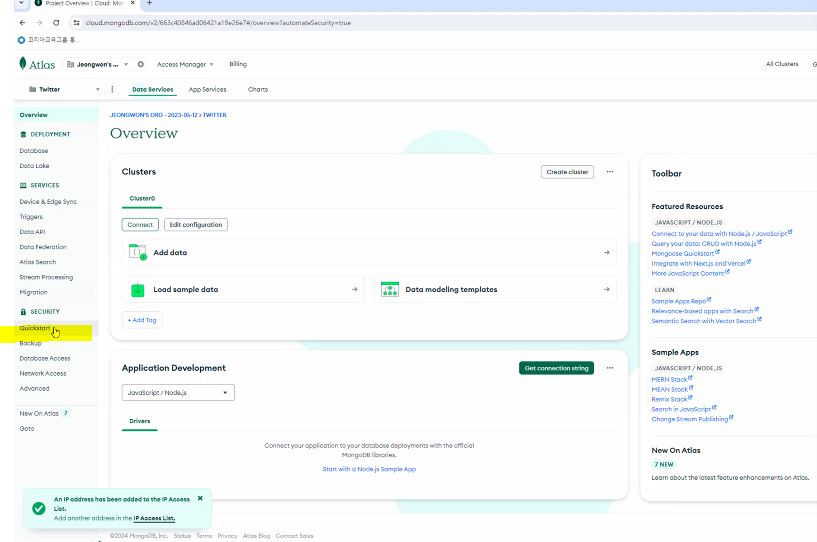The width and height of the screenshot is (817, 542).
Task: Open New On Atlas sidebar item
Action: click(44, 413)
